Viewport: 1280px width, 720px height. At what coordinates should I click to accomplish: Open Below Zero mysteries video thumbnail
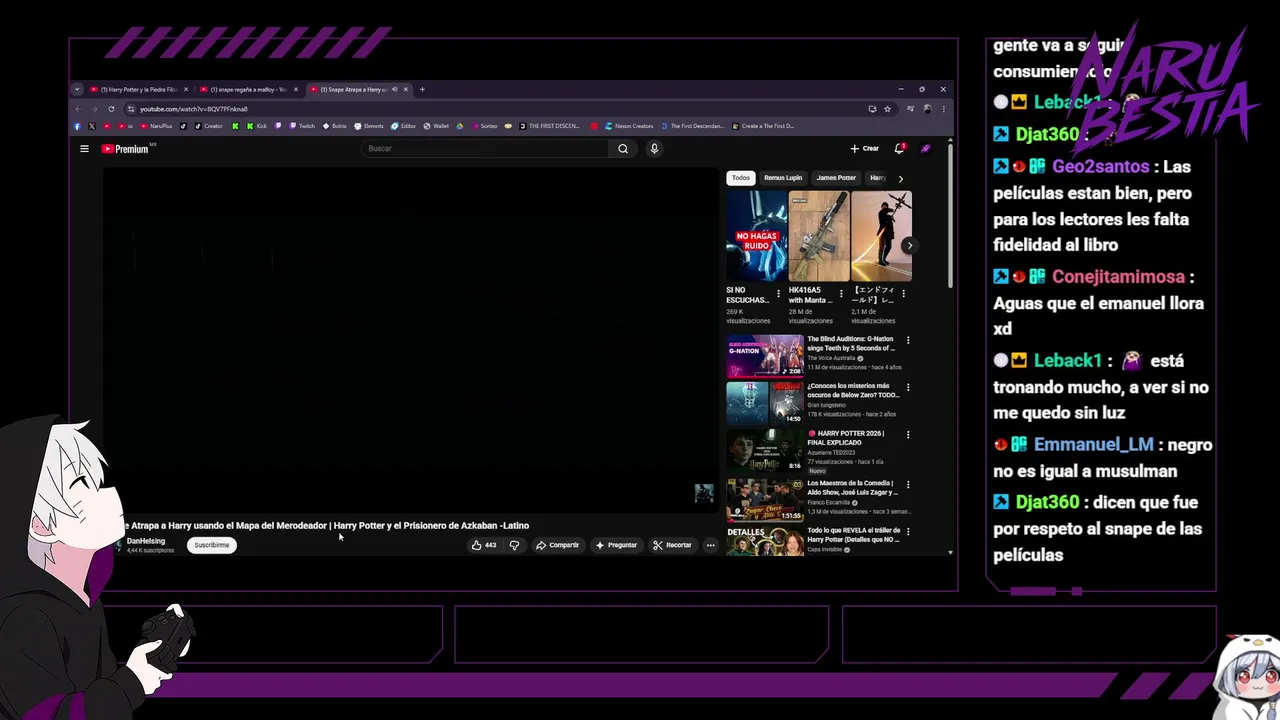click(765, 403)
